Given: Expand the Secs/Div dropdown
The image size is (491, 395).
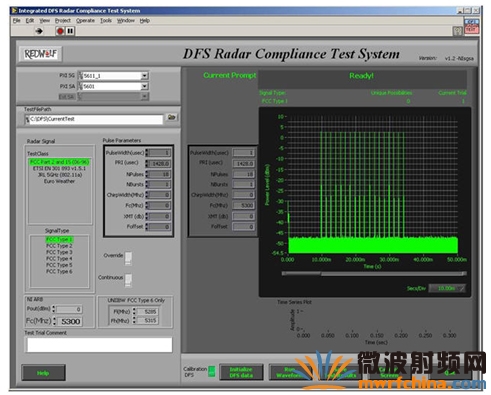Looking at the screenshot, I should point(447,288).
